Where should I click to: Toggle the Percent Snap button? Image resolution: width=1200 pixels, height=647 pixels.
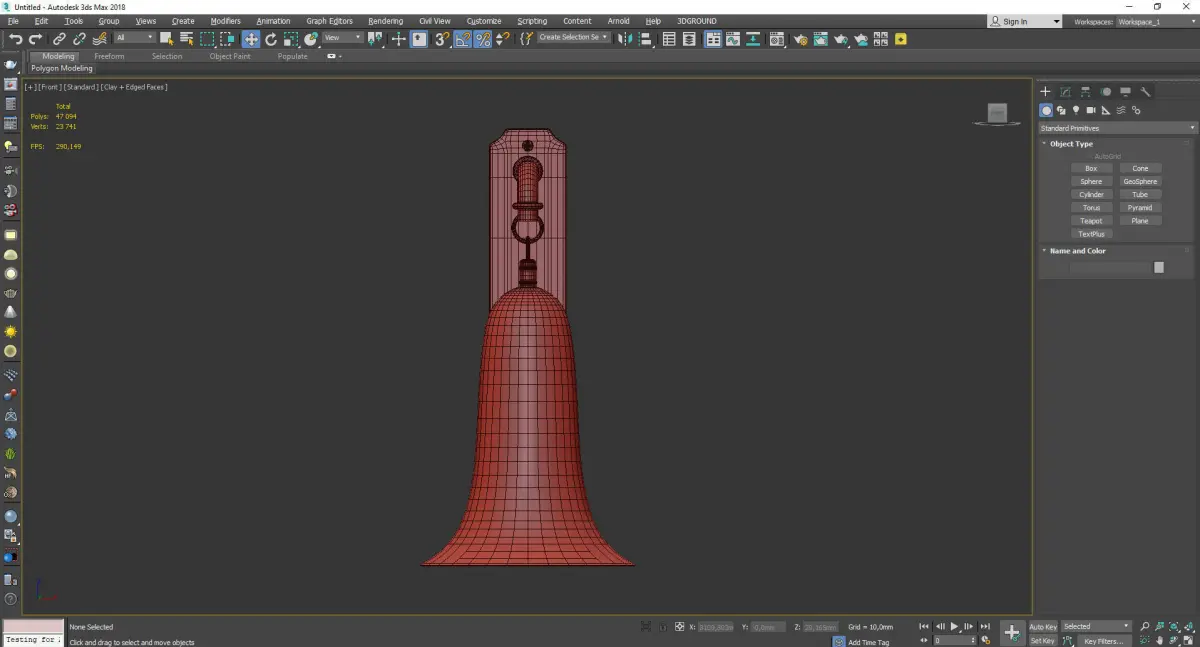(x=482, y=39)
